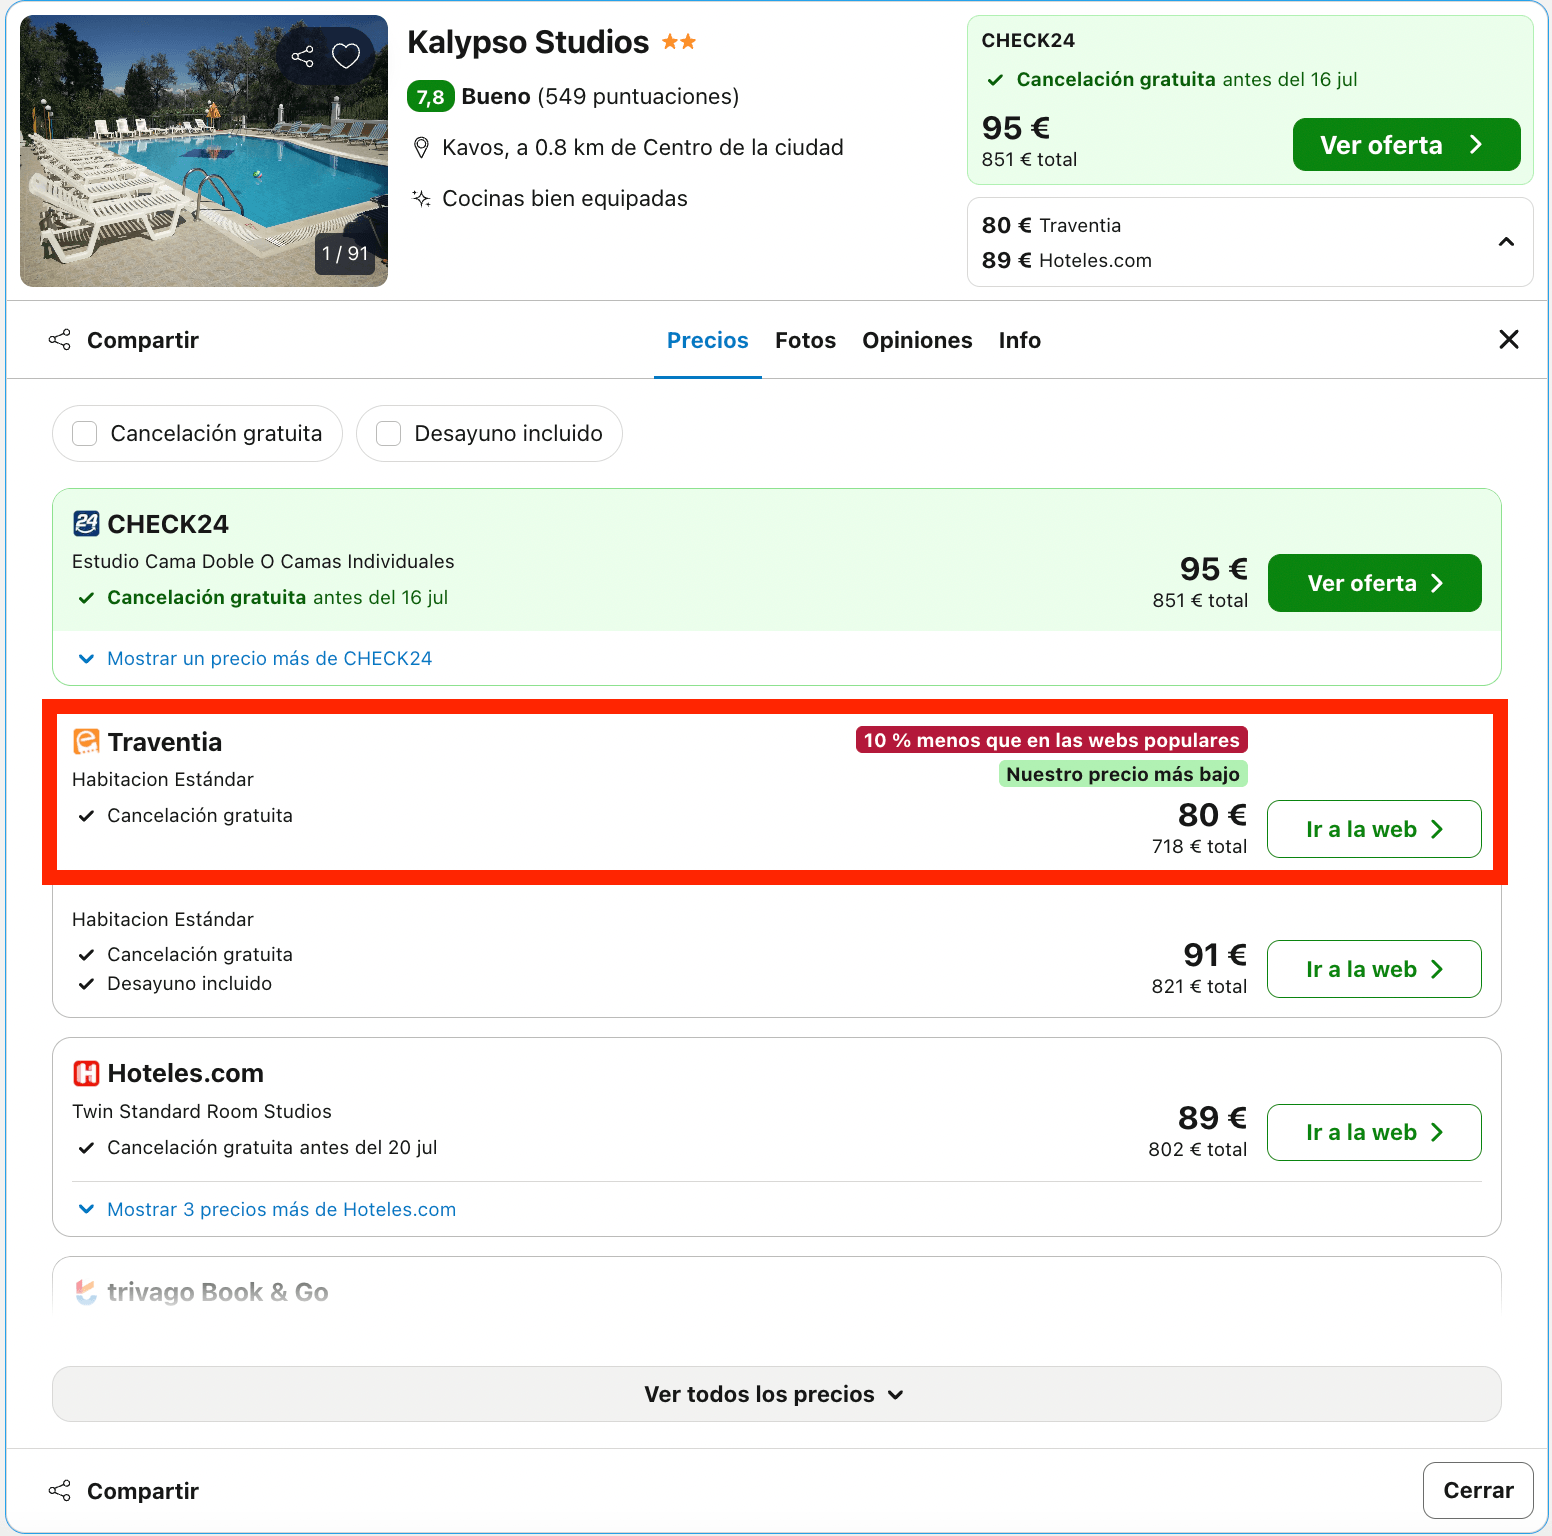This screenshot has width=1552, height=1536.
Task: Enable the 'Cancelación gratuita' filter checkbox
Action: (85, 433)
